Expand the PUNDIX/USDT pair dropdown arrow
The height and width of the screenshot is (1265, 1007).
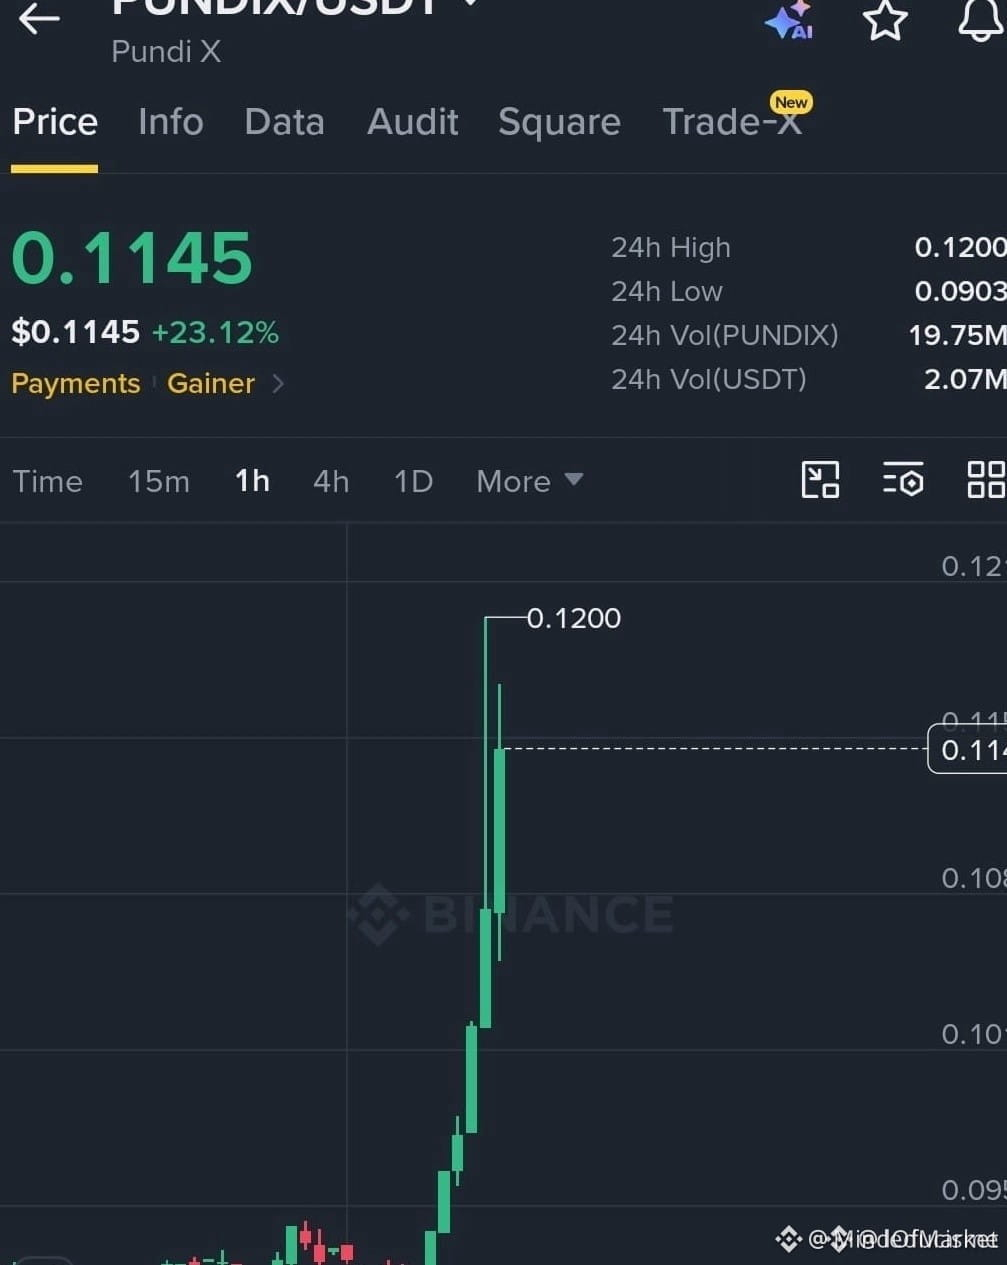[x=471, y=4]
